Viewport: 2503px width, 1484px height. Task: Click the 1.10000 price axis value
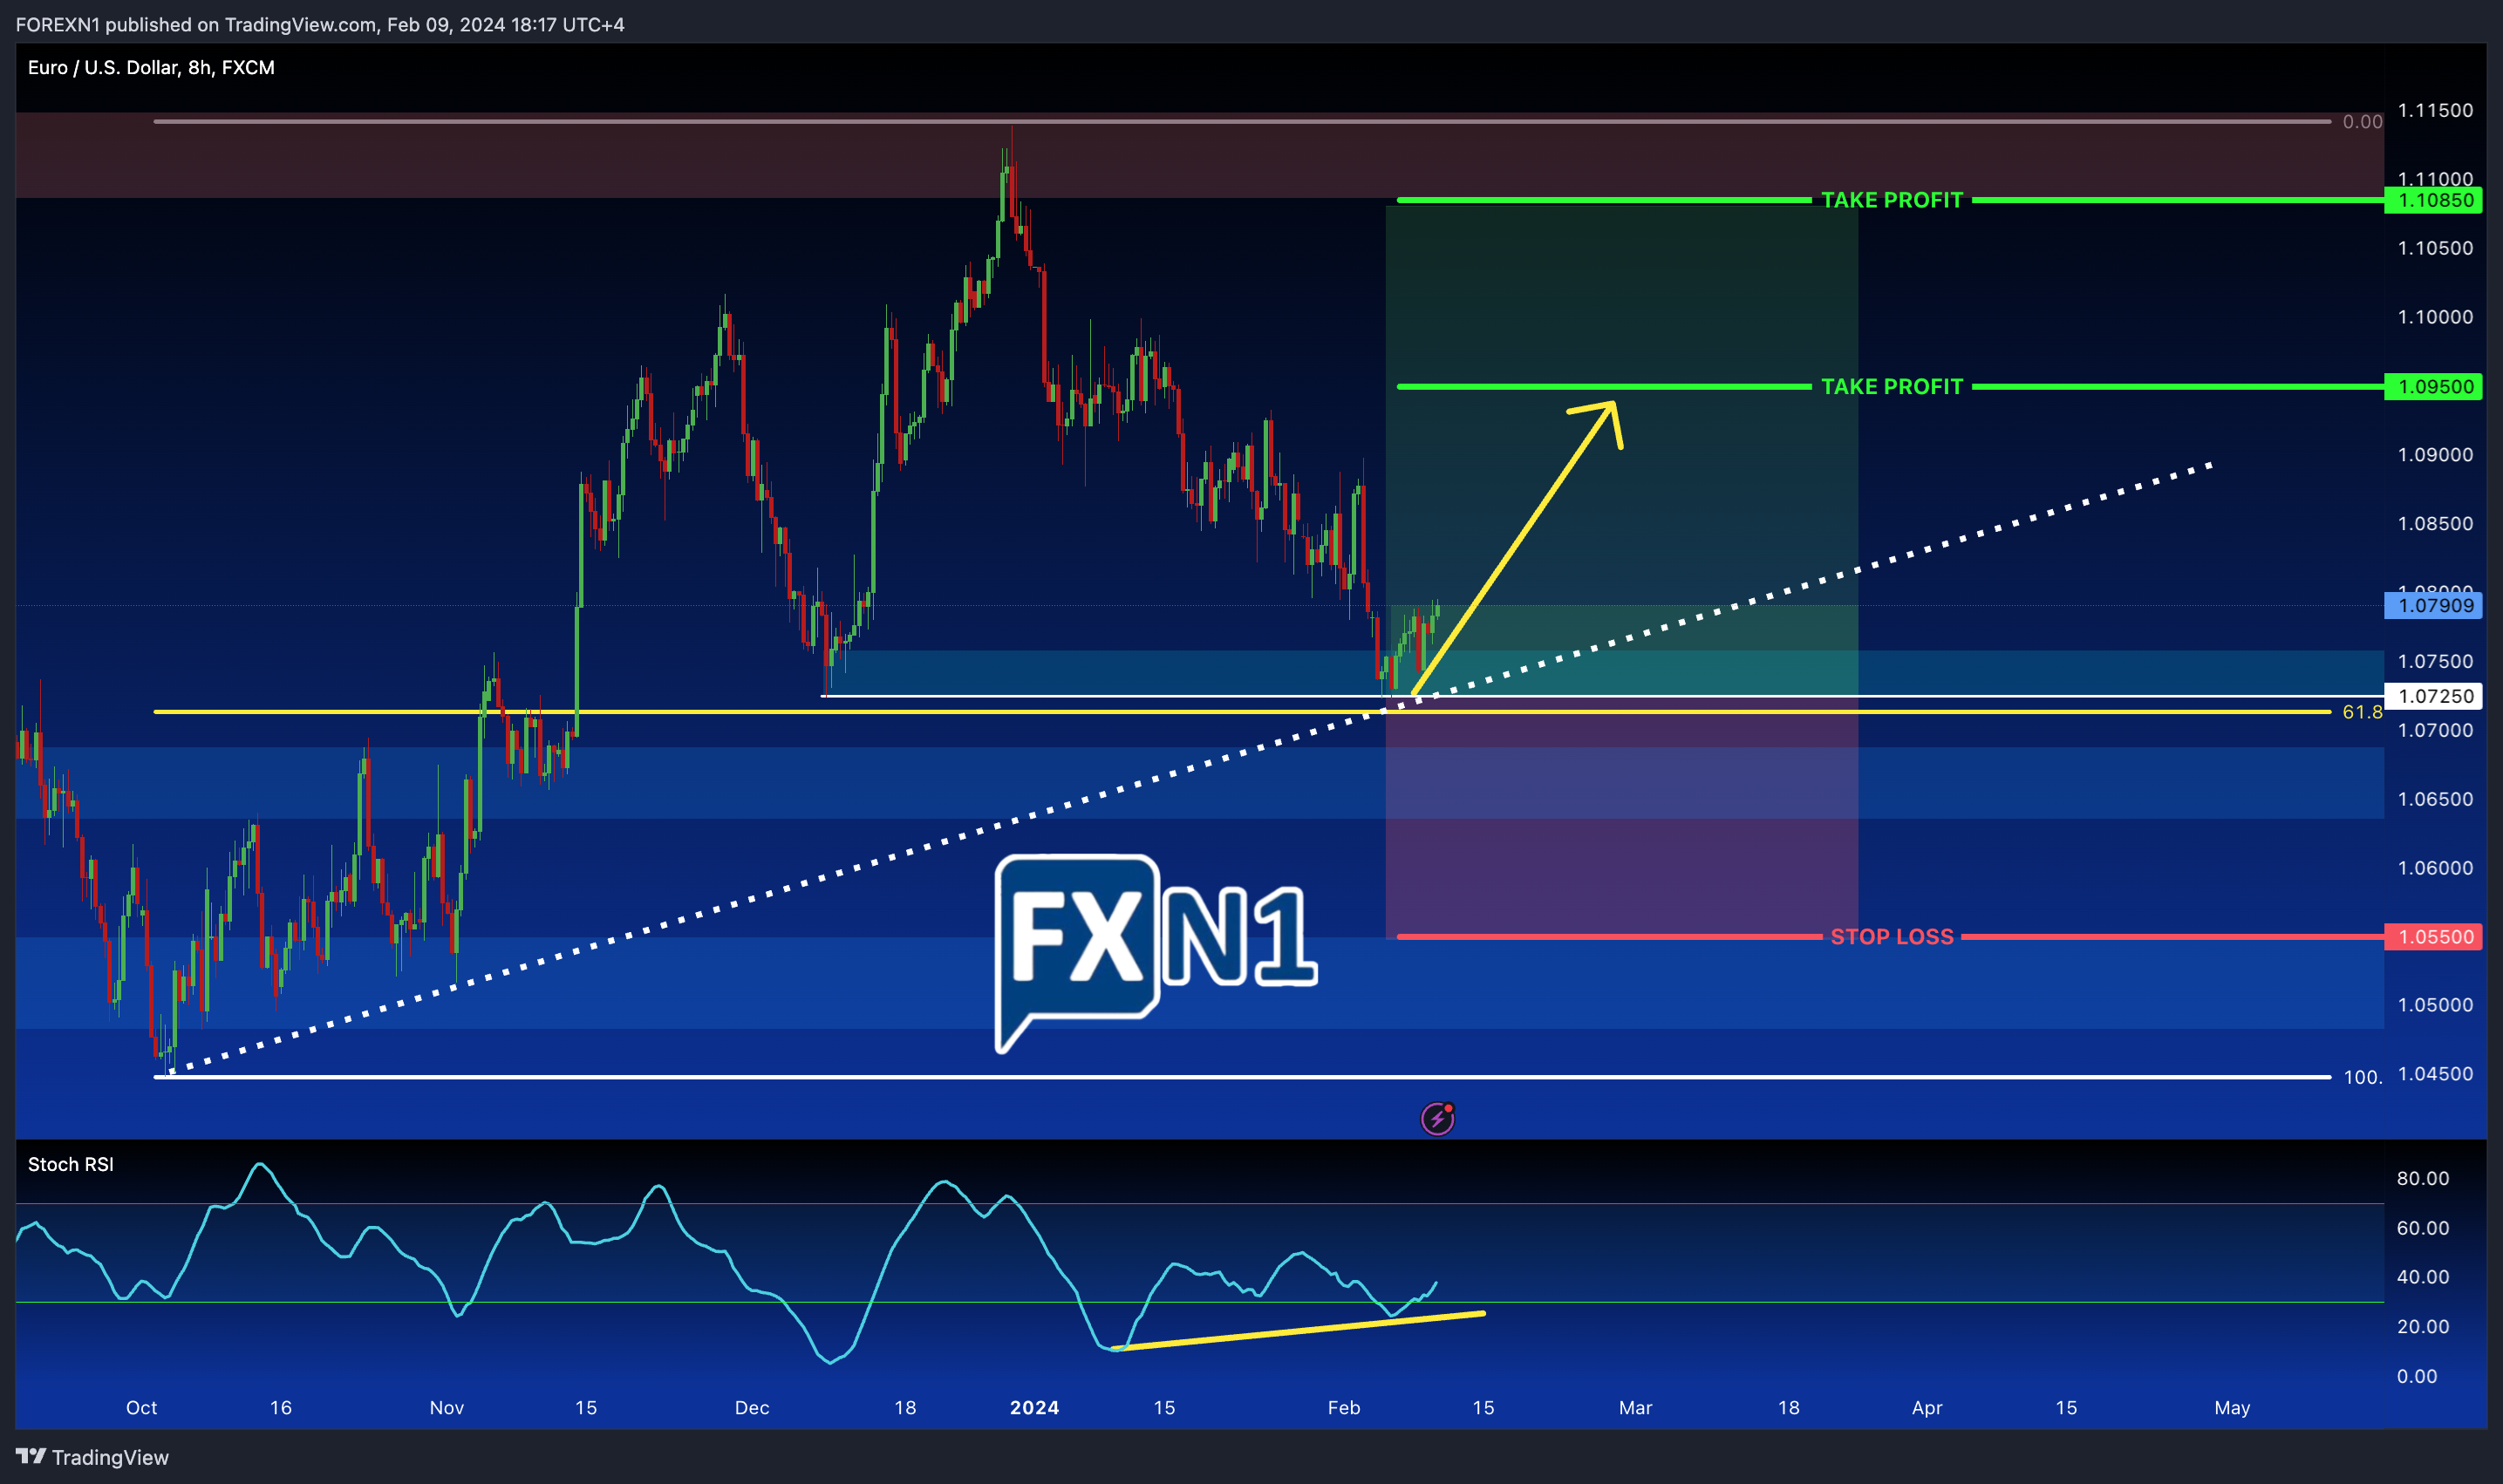2435,316
